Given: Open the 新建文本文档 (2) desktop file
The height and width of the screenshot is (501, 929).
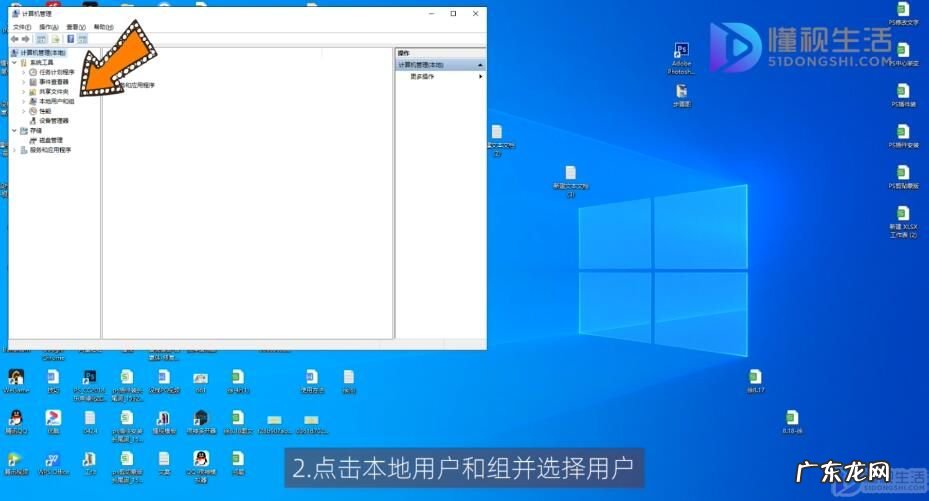Looking at the screenshot, I should pyautogui.click(x=497, y=140).
